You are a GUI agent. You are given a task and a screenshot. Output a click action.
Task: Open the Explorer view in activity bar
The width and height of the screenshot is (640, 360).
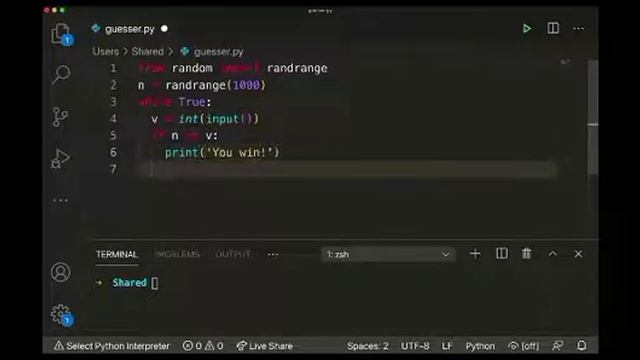click(61, 33)
